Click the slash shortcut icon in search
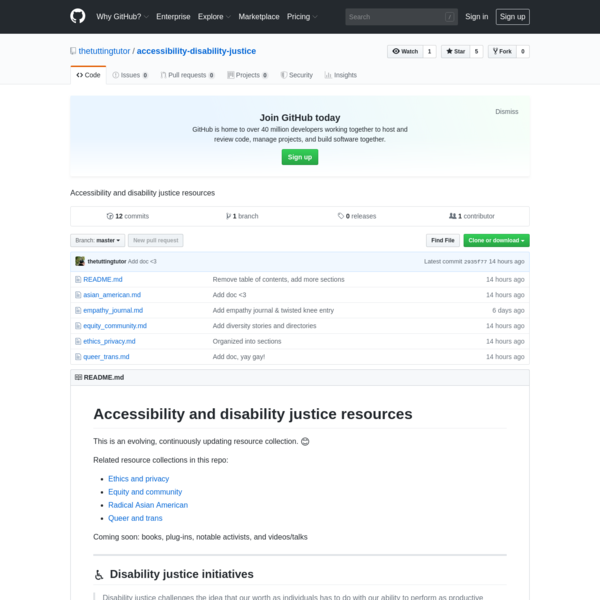The width and height of the screenshot is (600, 600). coord(450,17)
